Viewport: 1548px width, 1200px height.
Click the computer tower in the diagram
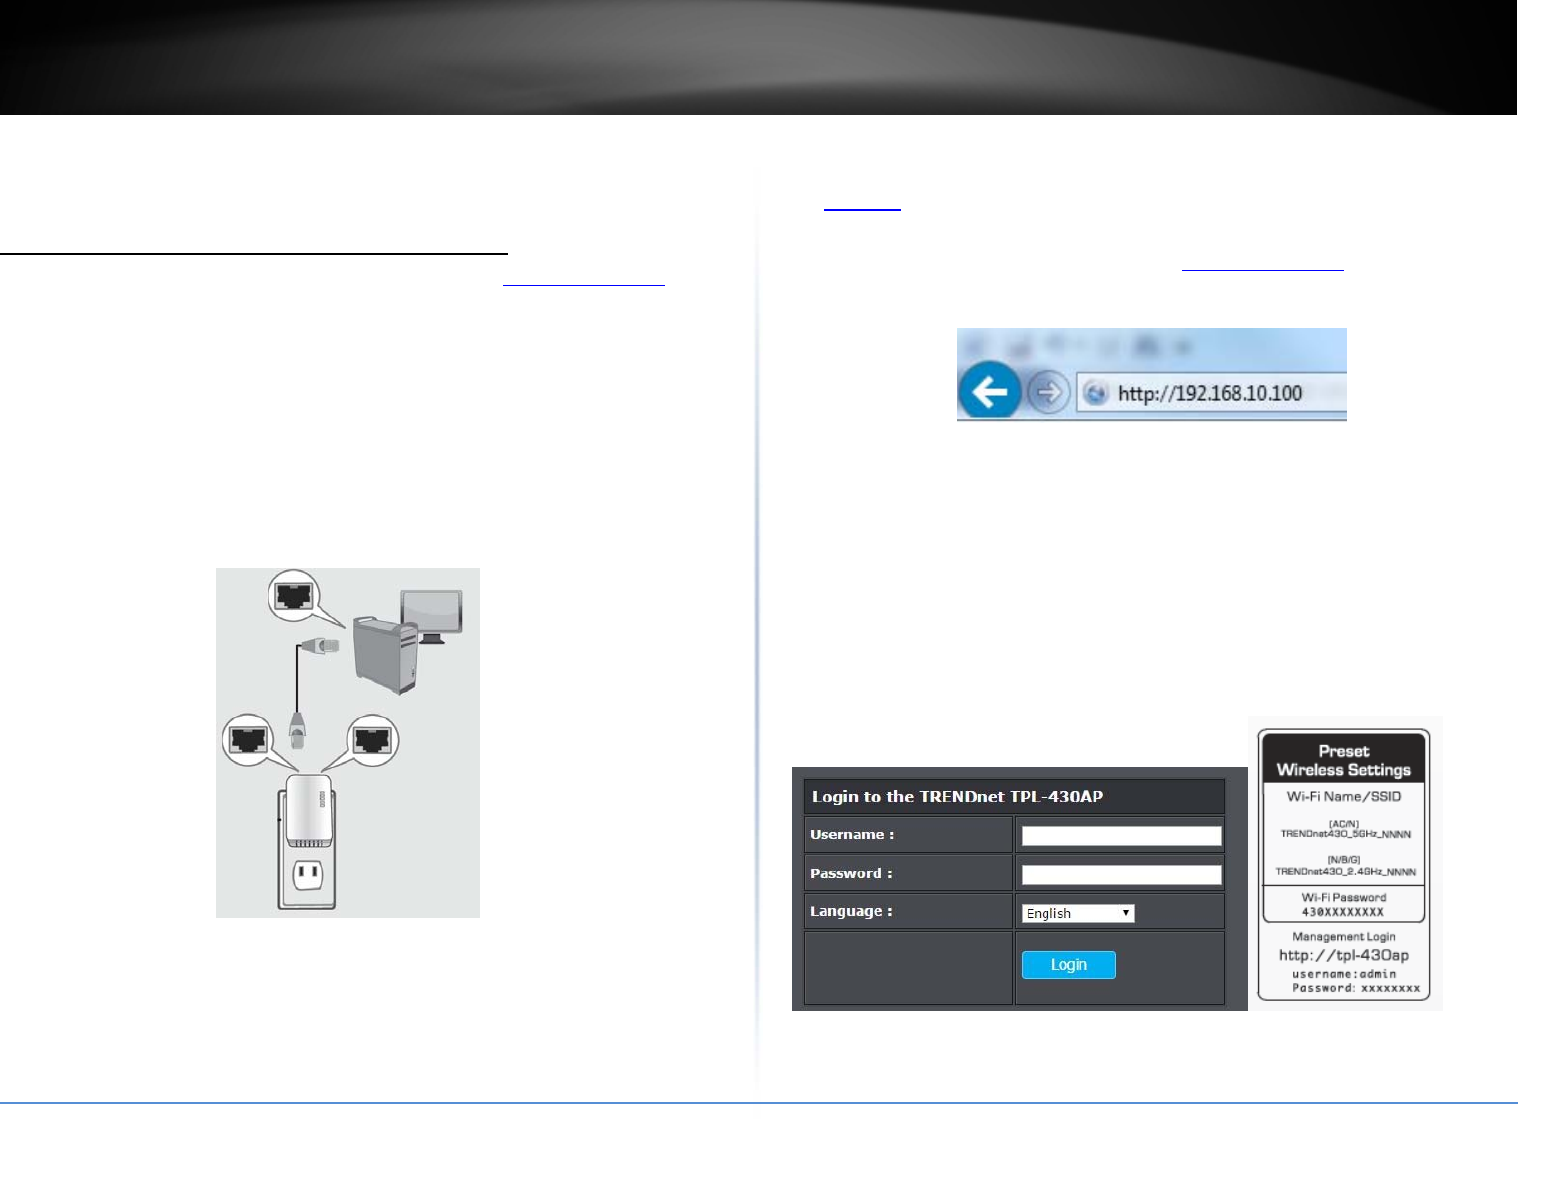tap(384, 656)
